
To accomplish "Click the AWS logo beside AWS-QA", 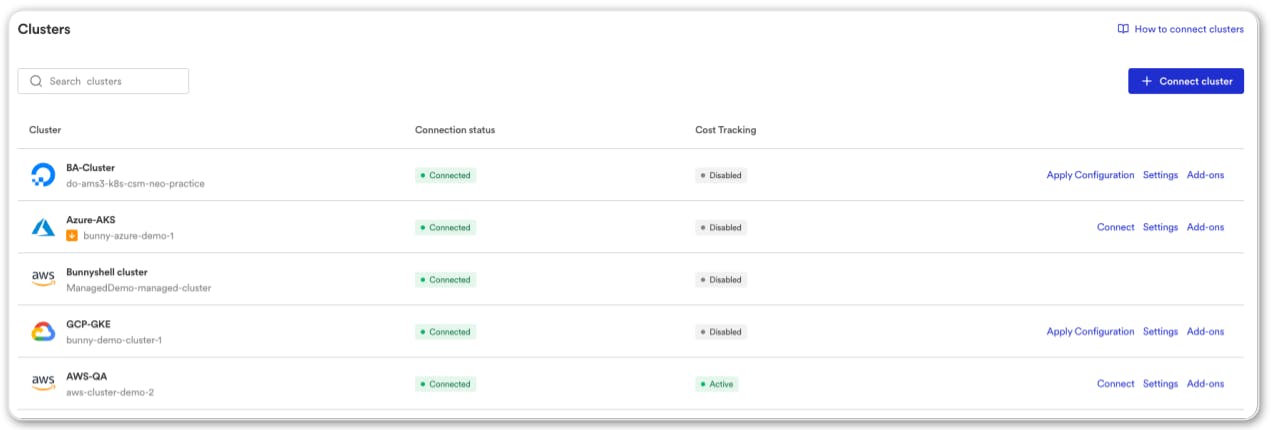I will [x=43, y=384].
